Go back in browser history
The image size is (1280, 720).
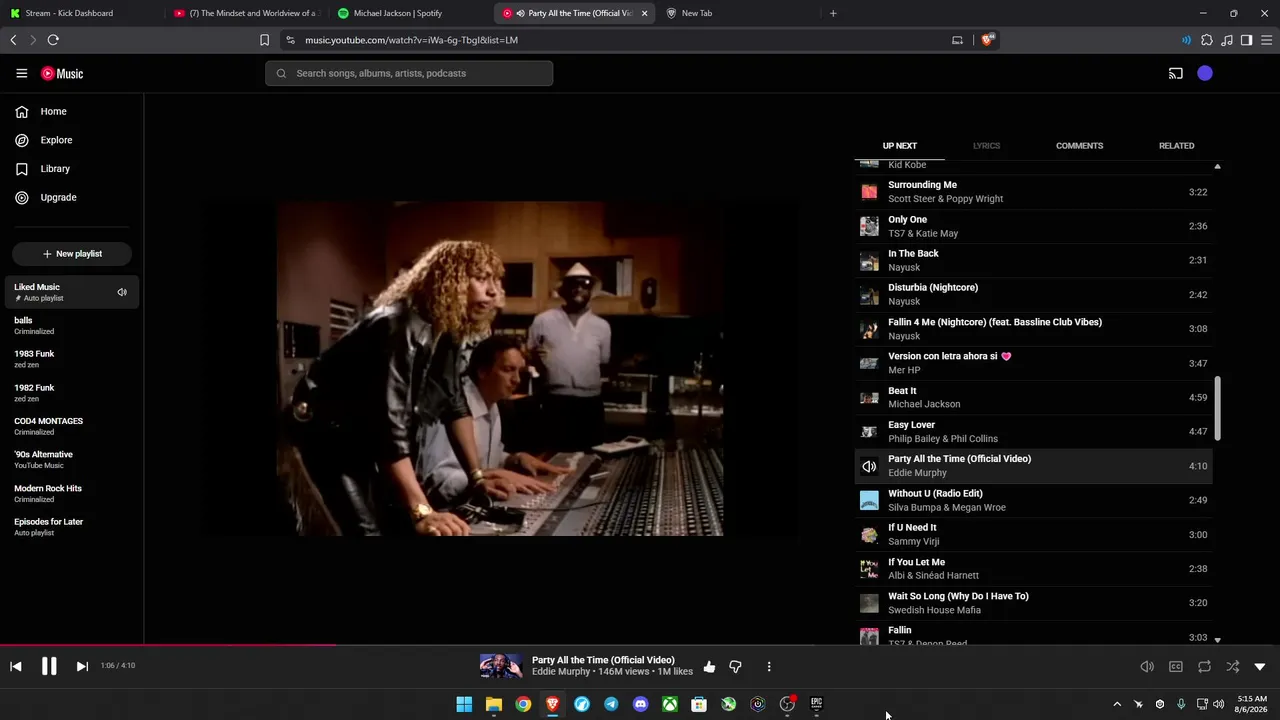(x=13, y=40)
